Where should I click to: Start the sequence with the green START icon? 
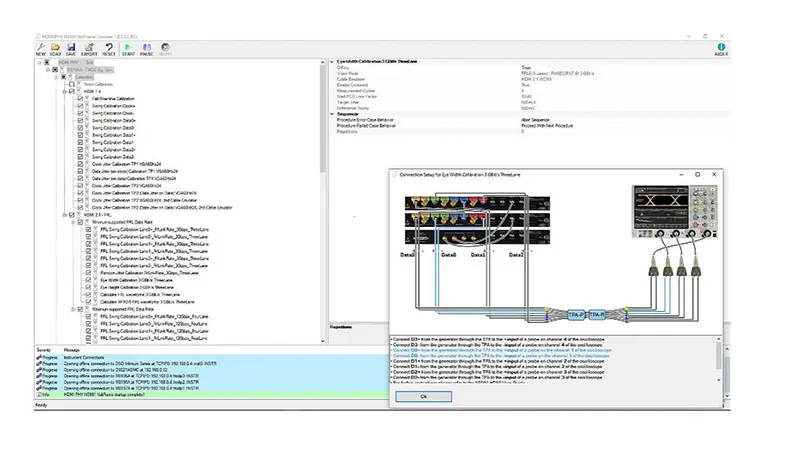128,47
